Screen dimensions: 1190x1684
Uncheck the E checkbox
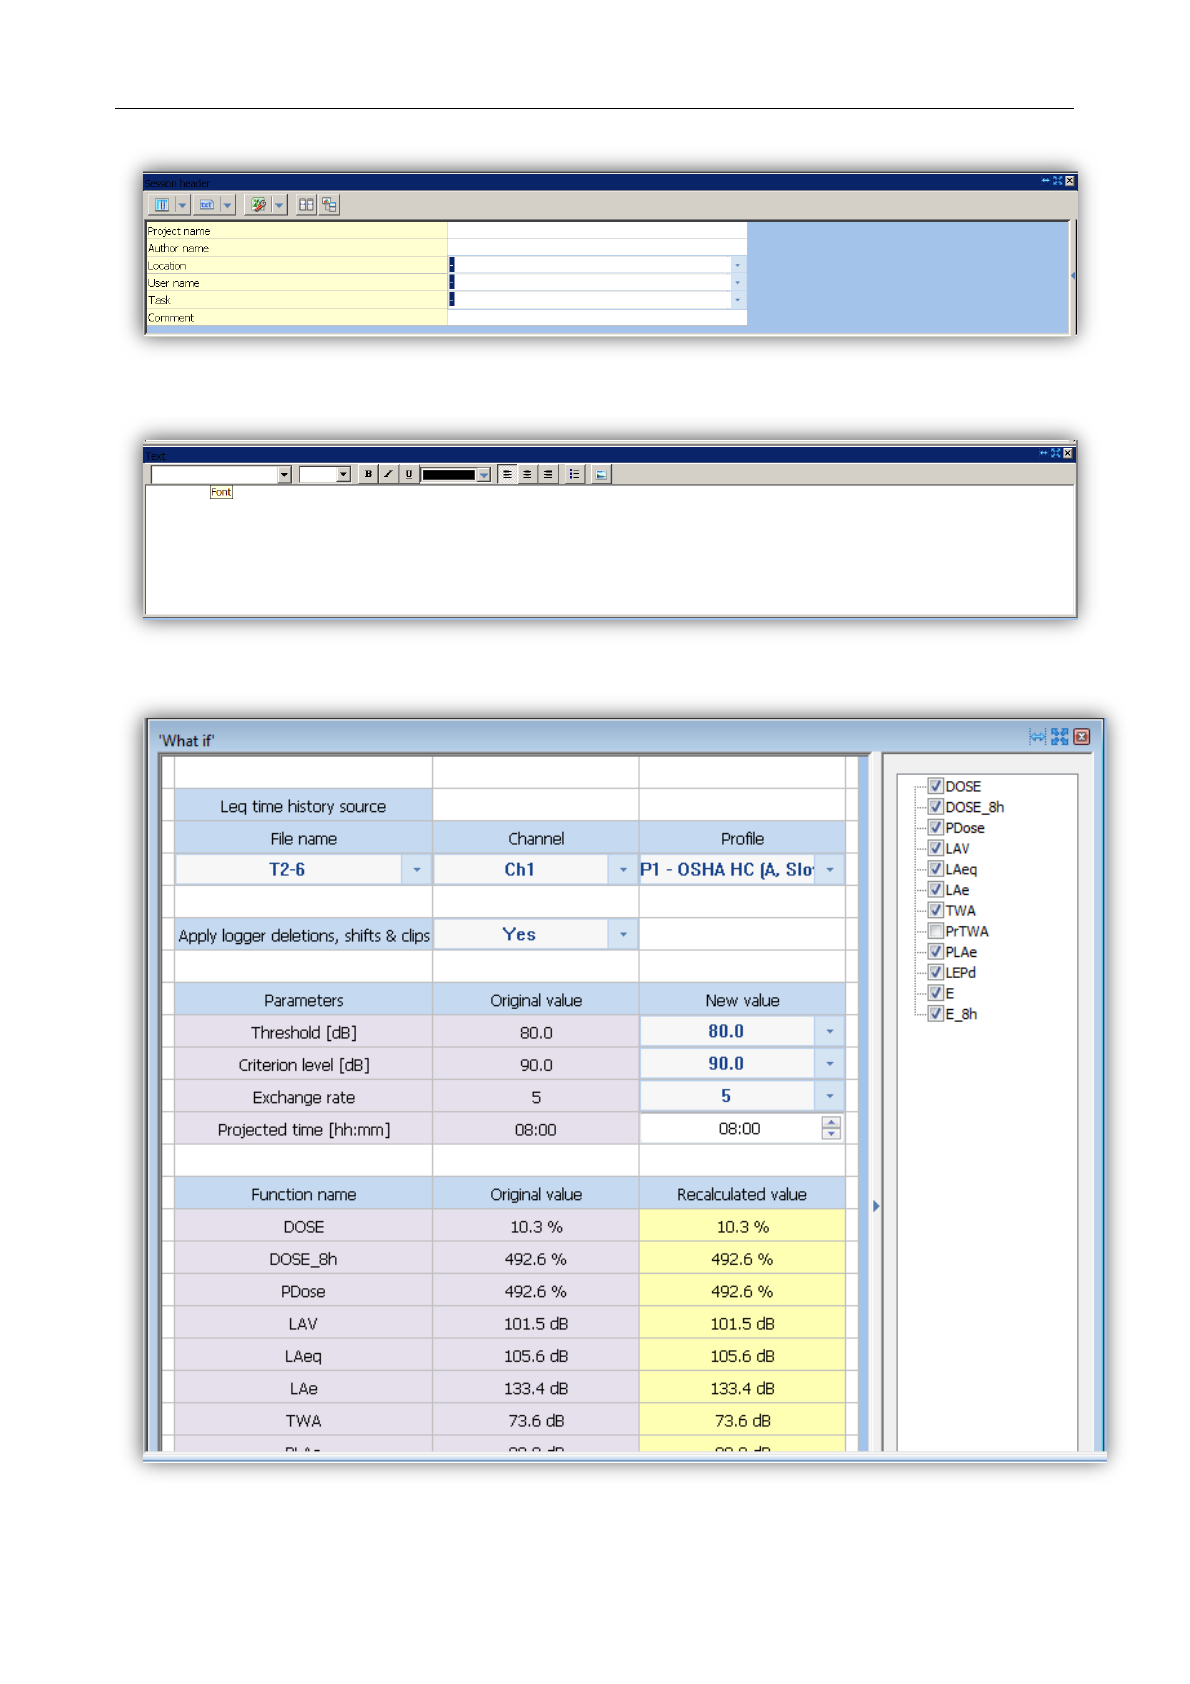coord(936,993)
